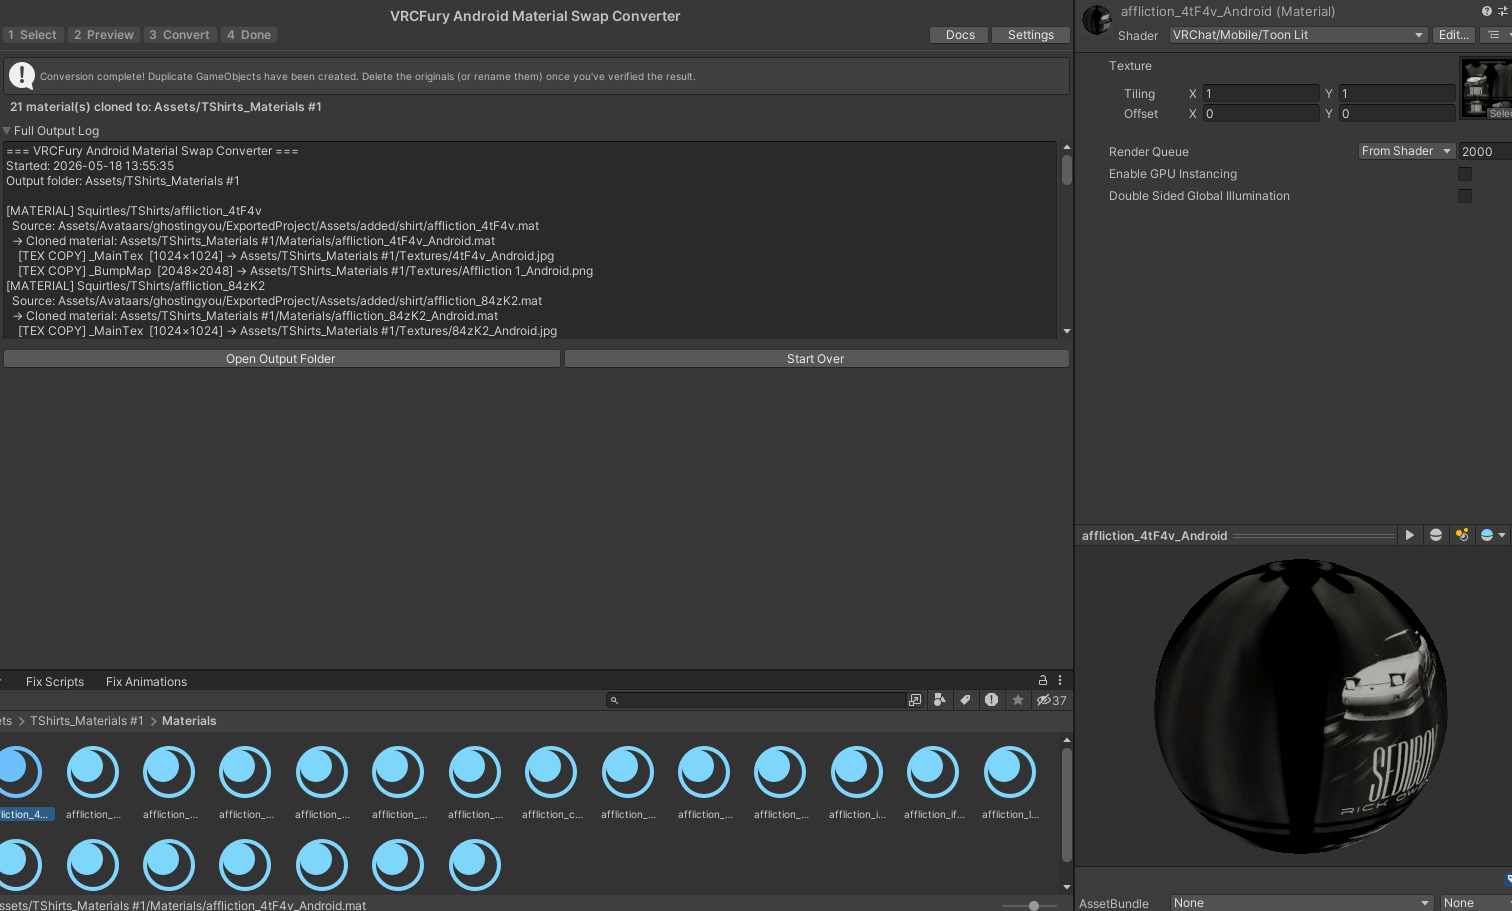Open the AssetBundle variant None dropdown
Image resolution: width=1512 pixels, height=911 pixels.
tap(1476, 903)
